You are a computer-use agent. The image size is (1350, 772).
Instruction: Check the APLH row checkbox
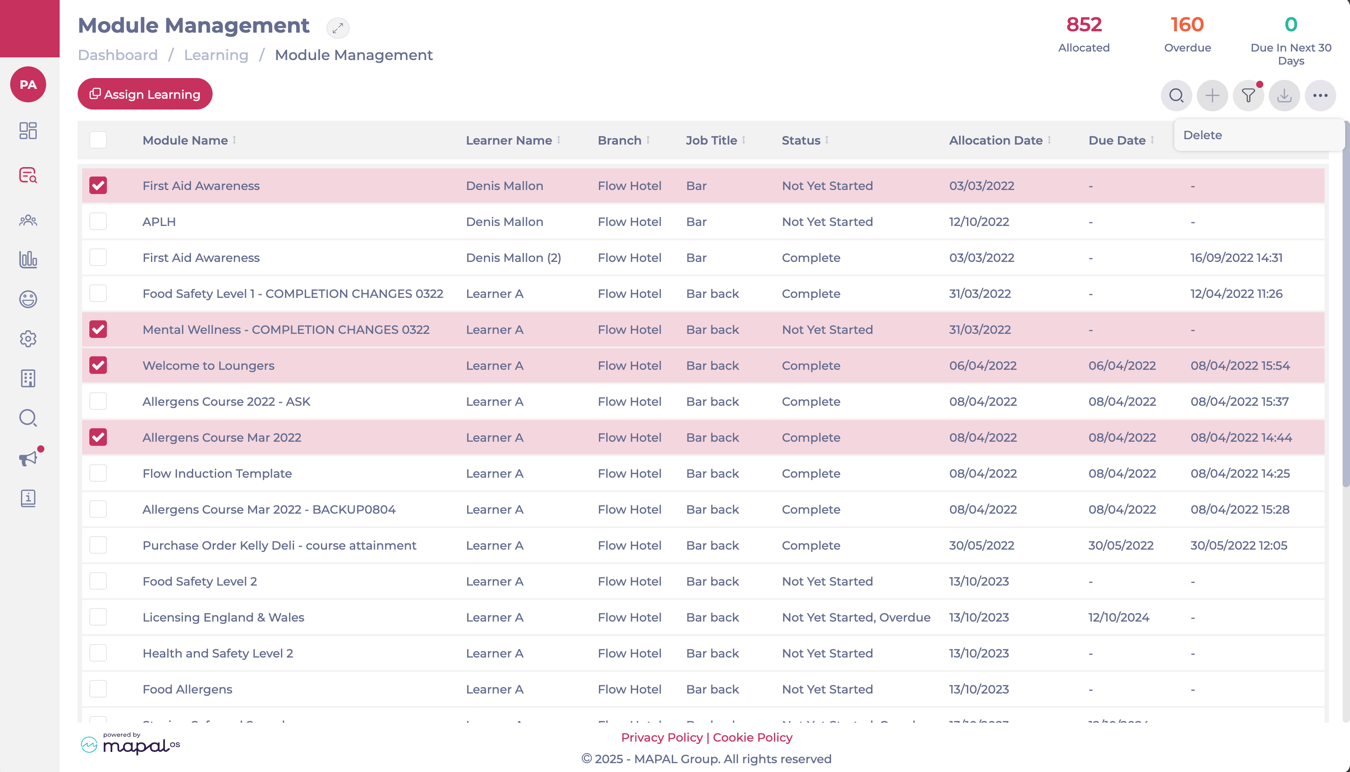tap(98, 221)
